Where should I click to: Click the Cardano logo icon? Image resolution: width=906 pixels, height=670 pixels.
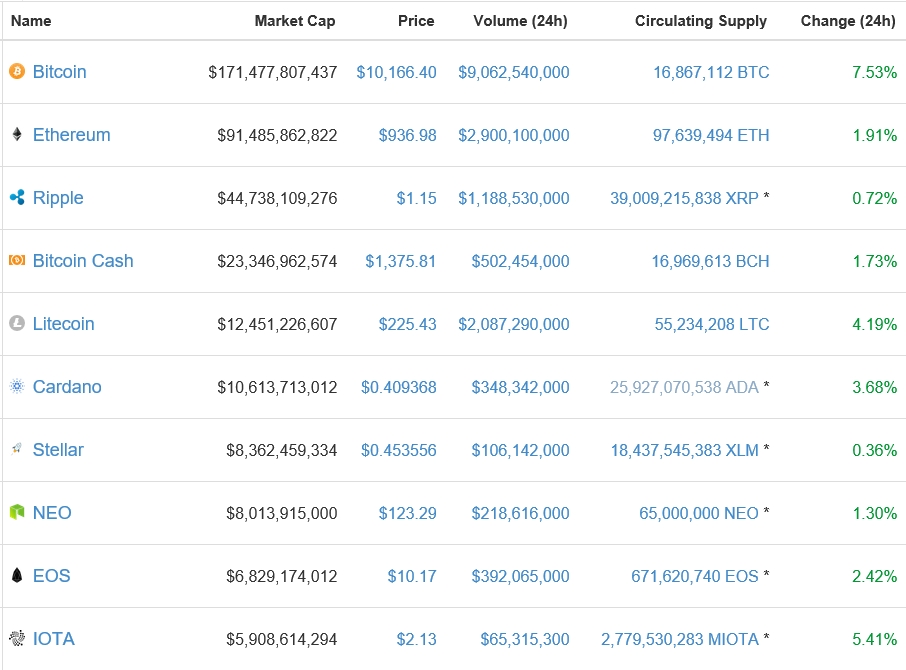click(x=16, y=387)
